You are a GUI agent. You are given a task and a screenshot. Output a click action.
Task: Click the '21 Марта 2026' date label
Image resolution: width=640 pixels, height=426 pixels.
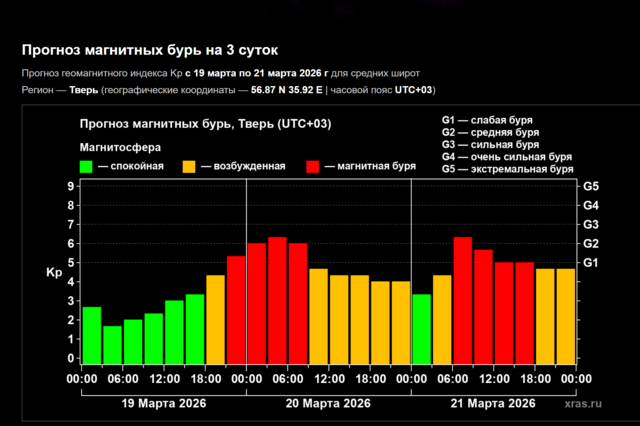pyautogui.click(x=493, y=404)
